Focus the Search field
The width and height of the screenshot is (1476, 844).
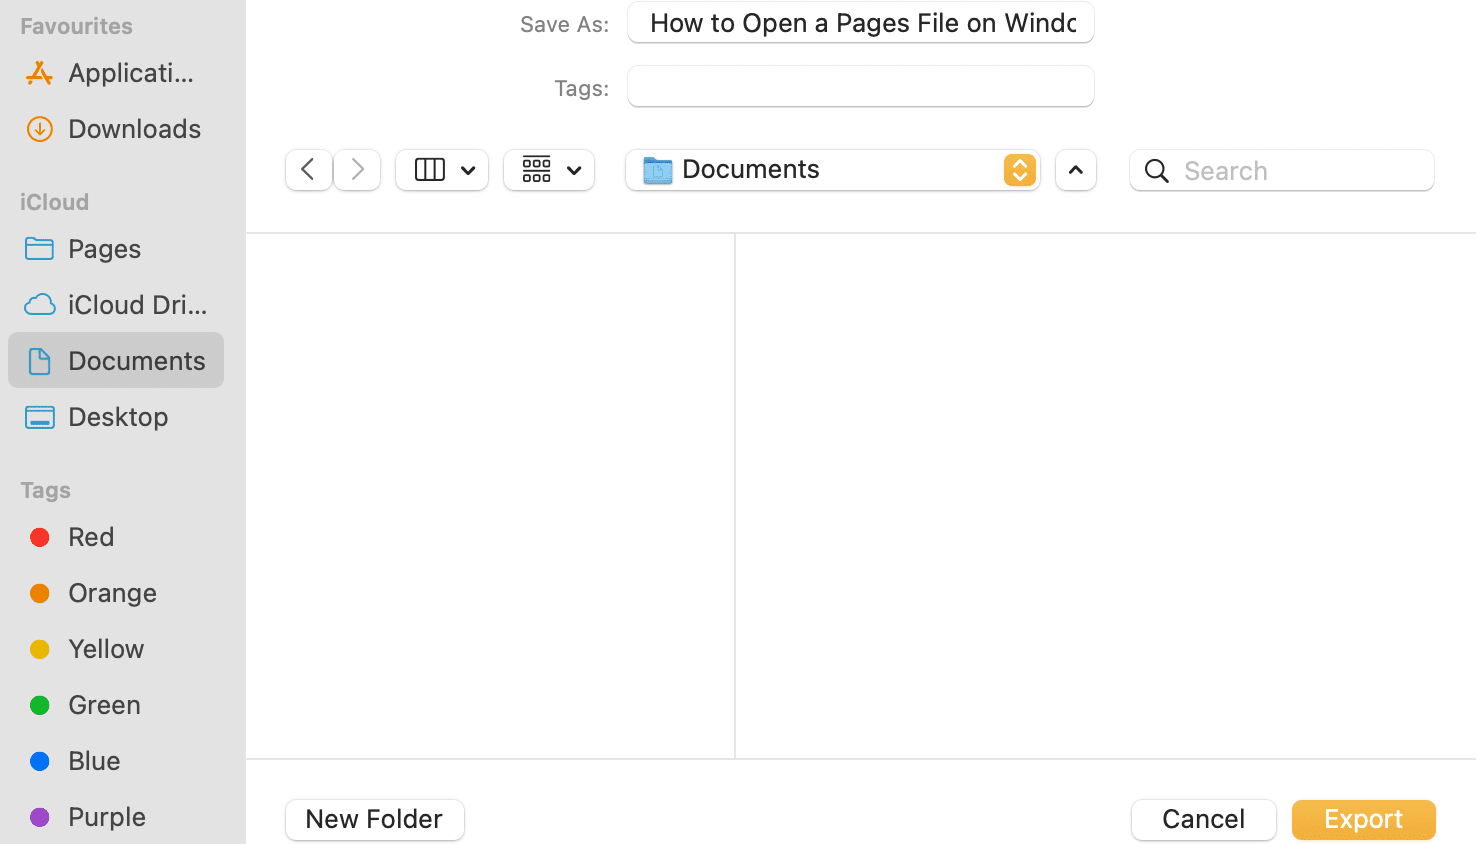(1282, 171)
